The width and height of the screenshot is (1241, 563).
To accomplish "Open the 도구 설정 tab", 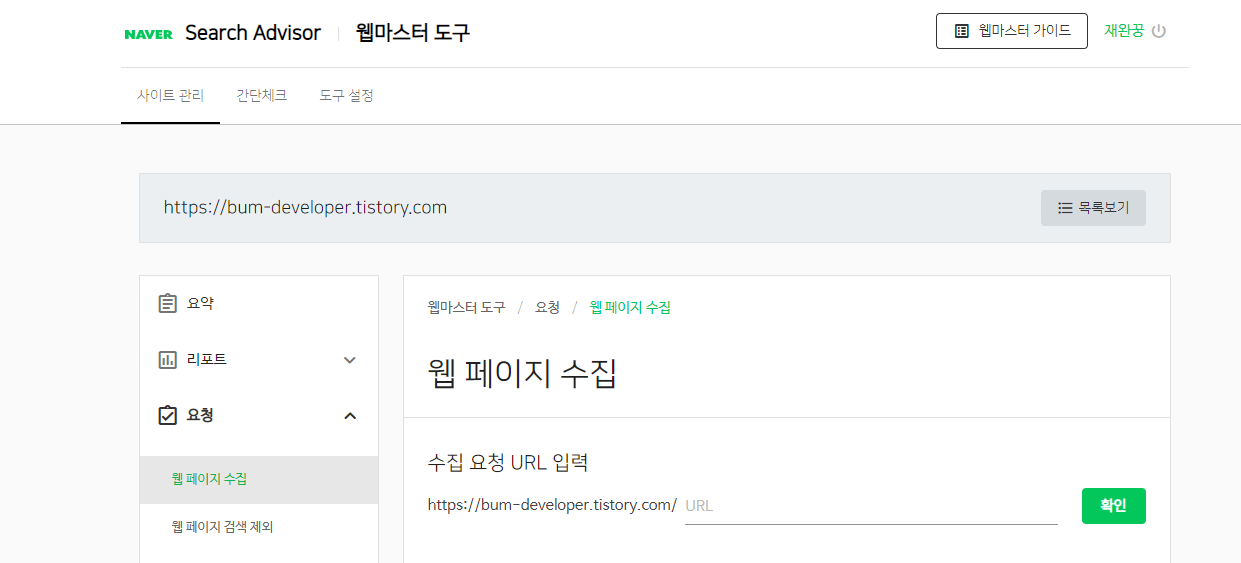I will click(346, 96).
